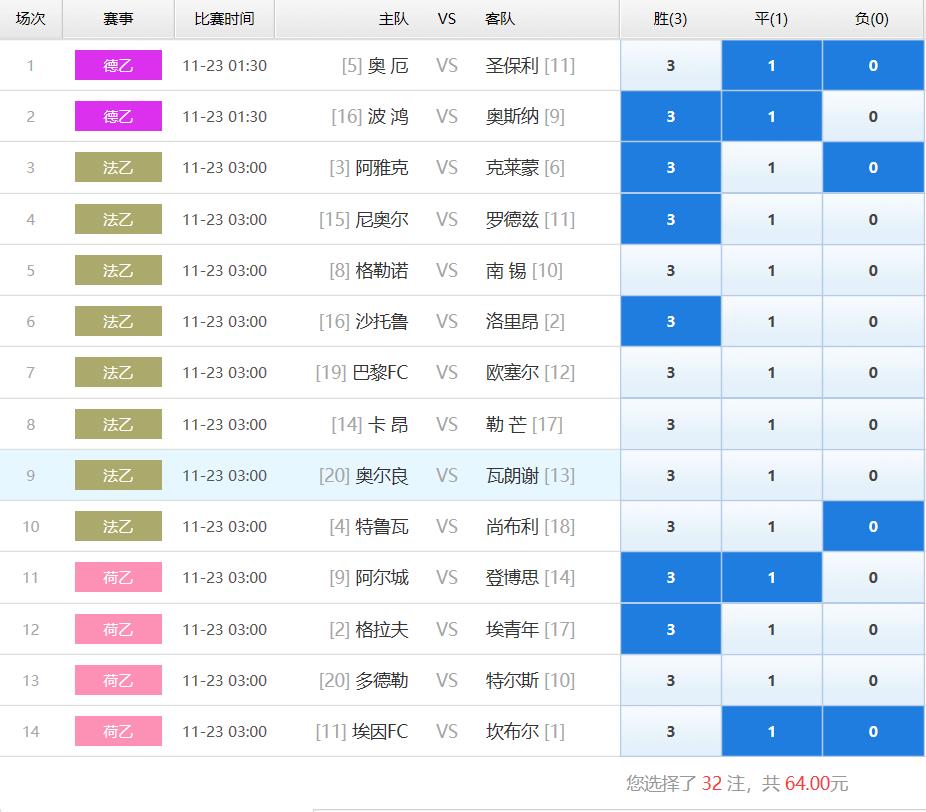Viewport: 926px width, 812px height.
Task: Deselect loss (0) in 阿雅克 row
Action: [x=873, y=168]
